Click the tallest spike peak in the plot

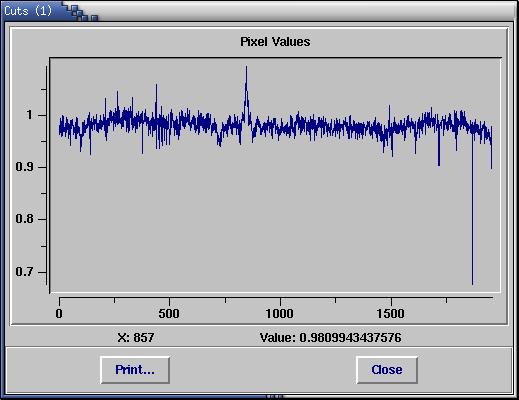coord(246,68)
